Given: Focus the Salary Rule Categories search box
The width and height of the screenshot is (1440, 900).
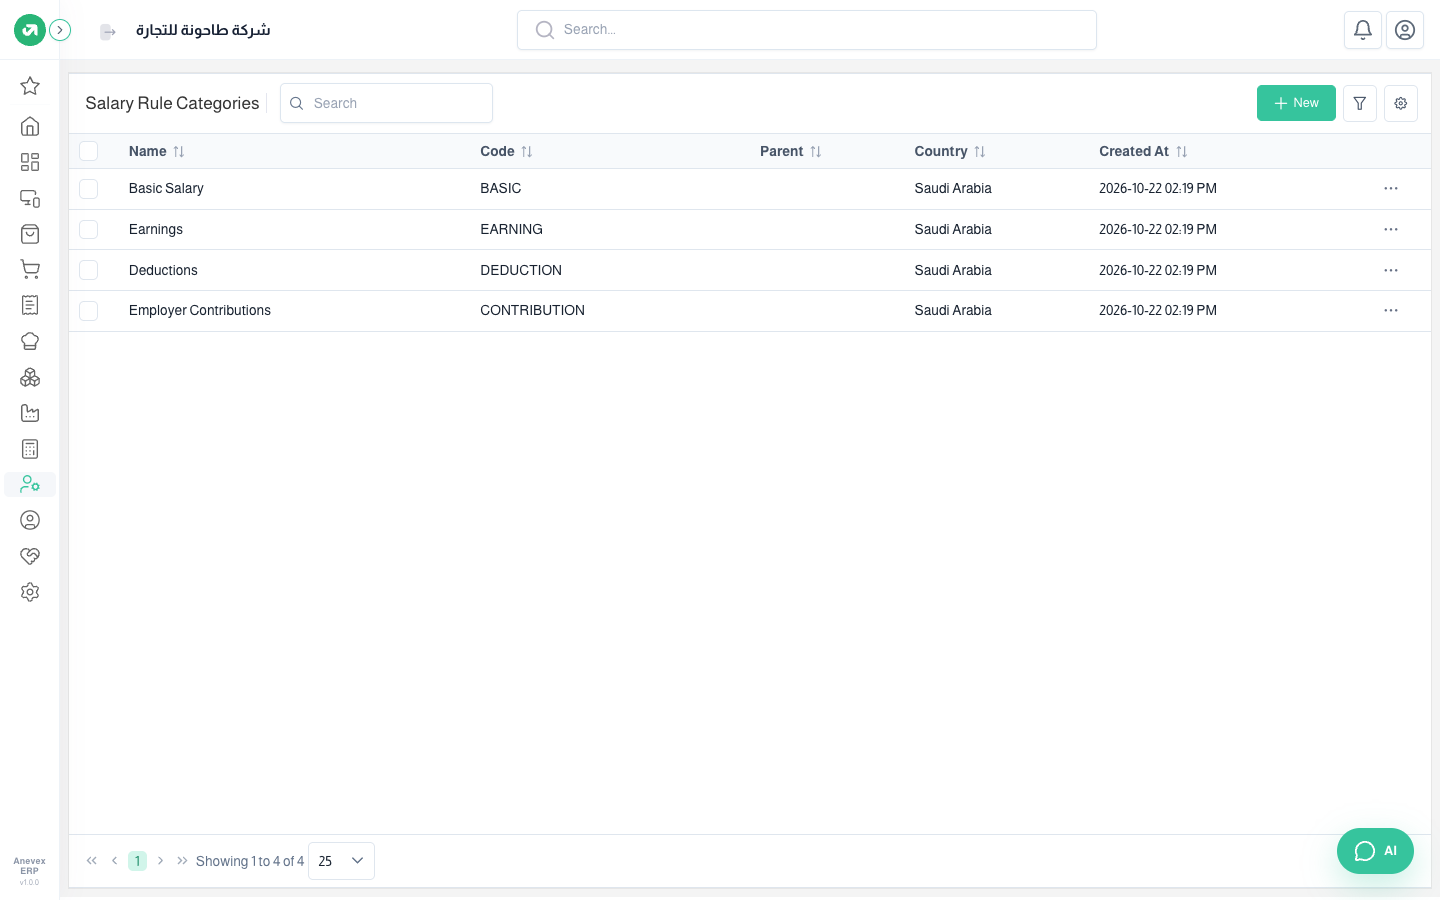Looking at the screenshot, I should click(x=386, y=103).
